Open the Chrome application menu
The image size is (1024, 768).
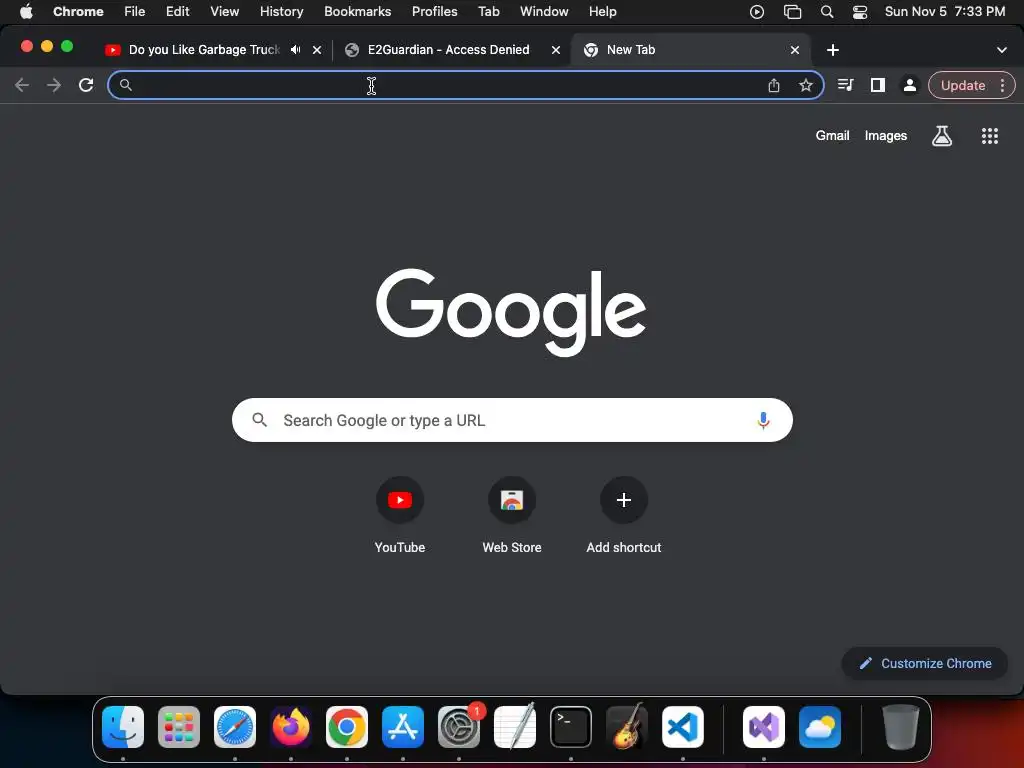78,11
